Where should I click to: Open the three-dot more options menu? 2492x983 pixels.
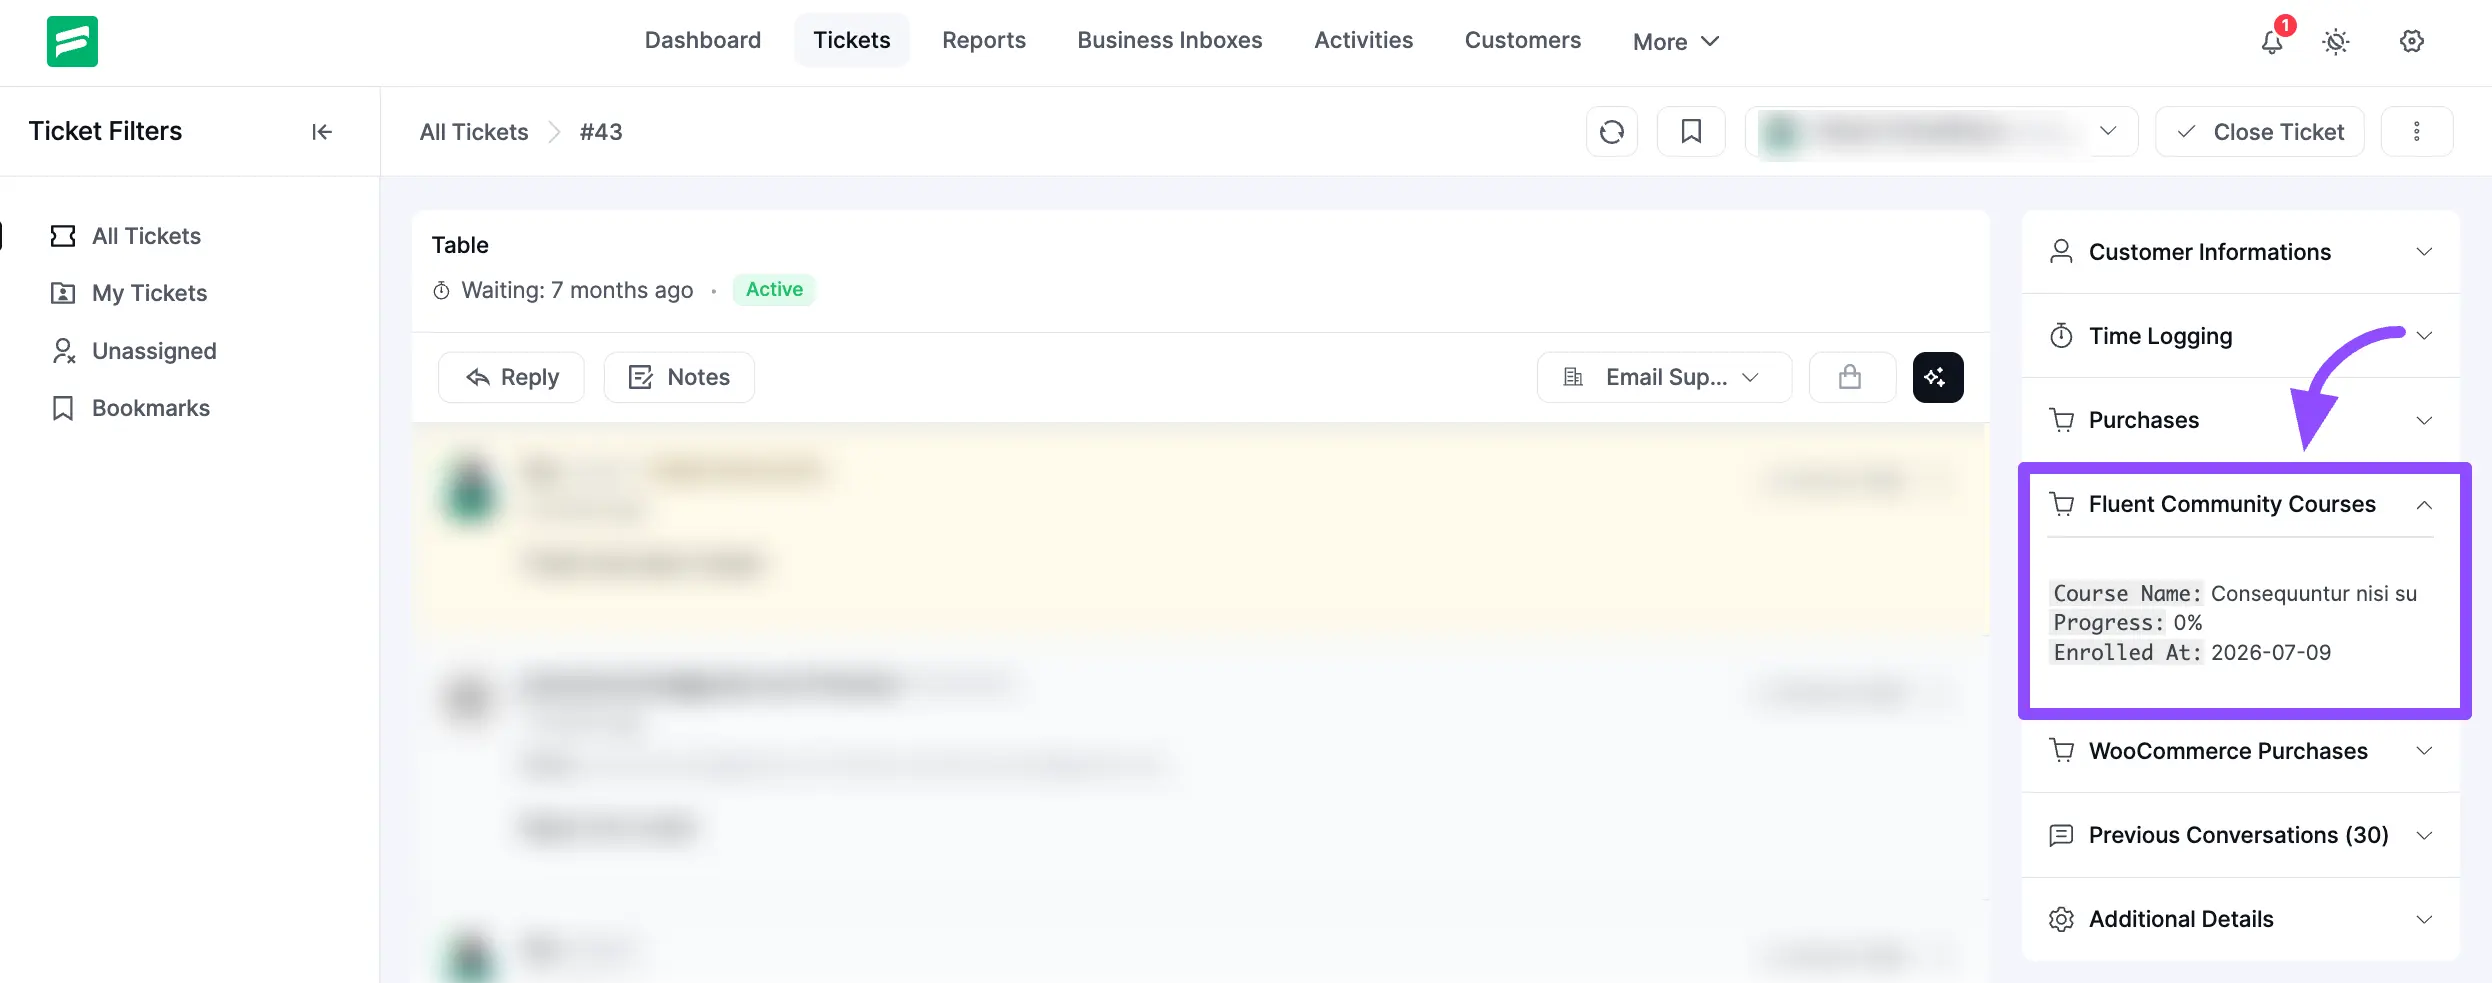coord(2417,132)
